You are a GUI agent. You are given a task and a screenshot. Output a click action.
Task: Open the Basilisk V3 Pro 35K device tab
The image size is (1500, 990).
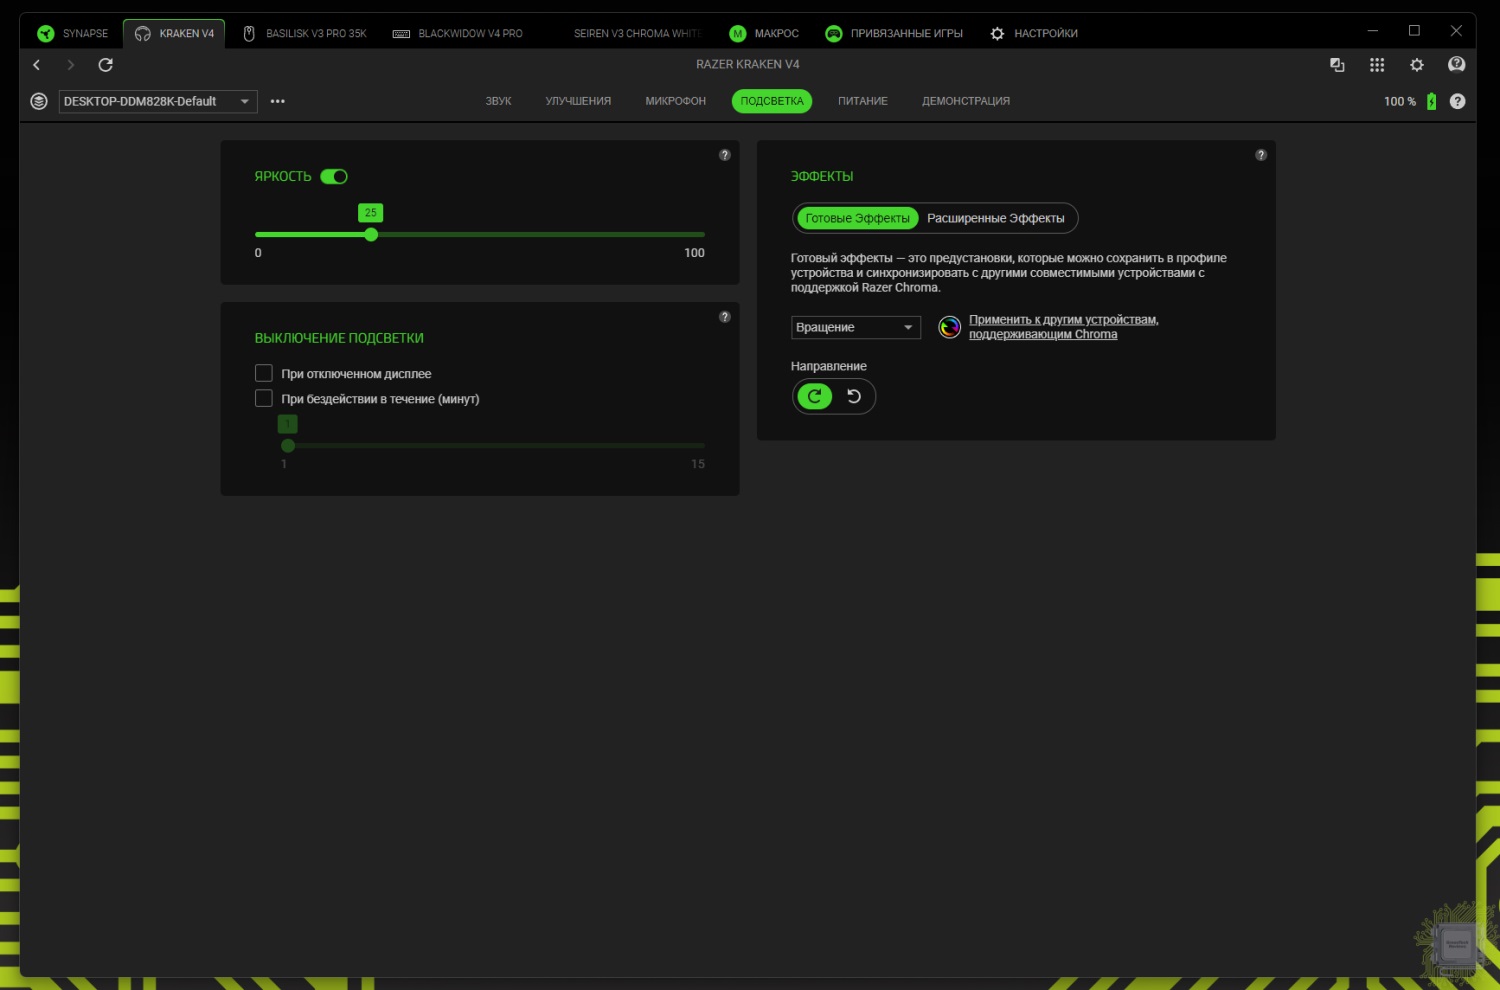pyautogui.click(x=305, y=34)
